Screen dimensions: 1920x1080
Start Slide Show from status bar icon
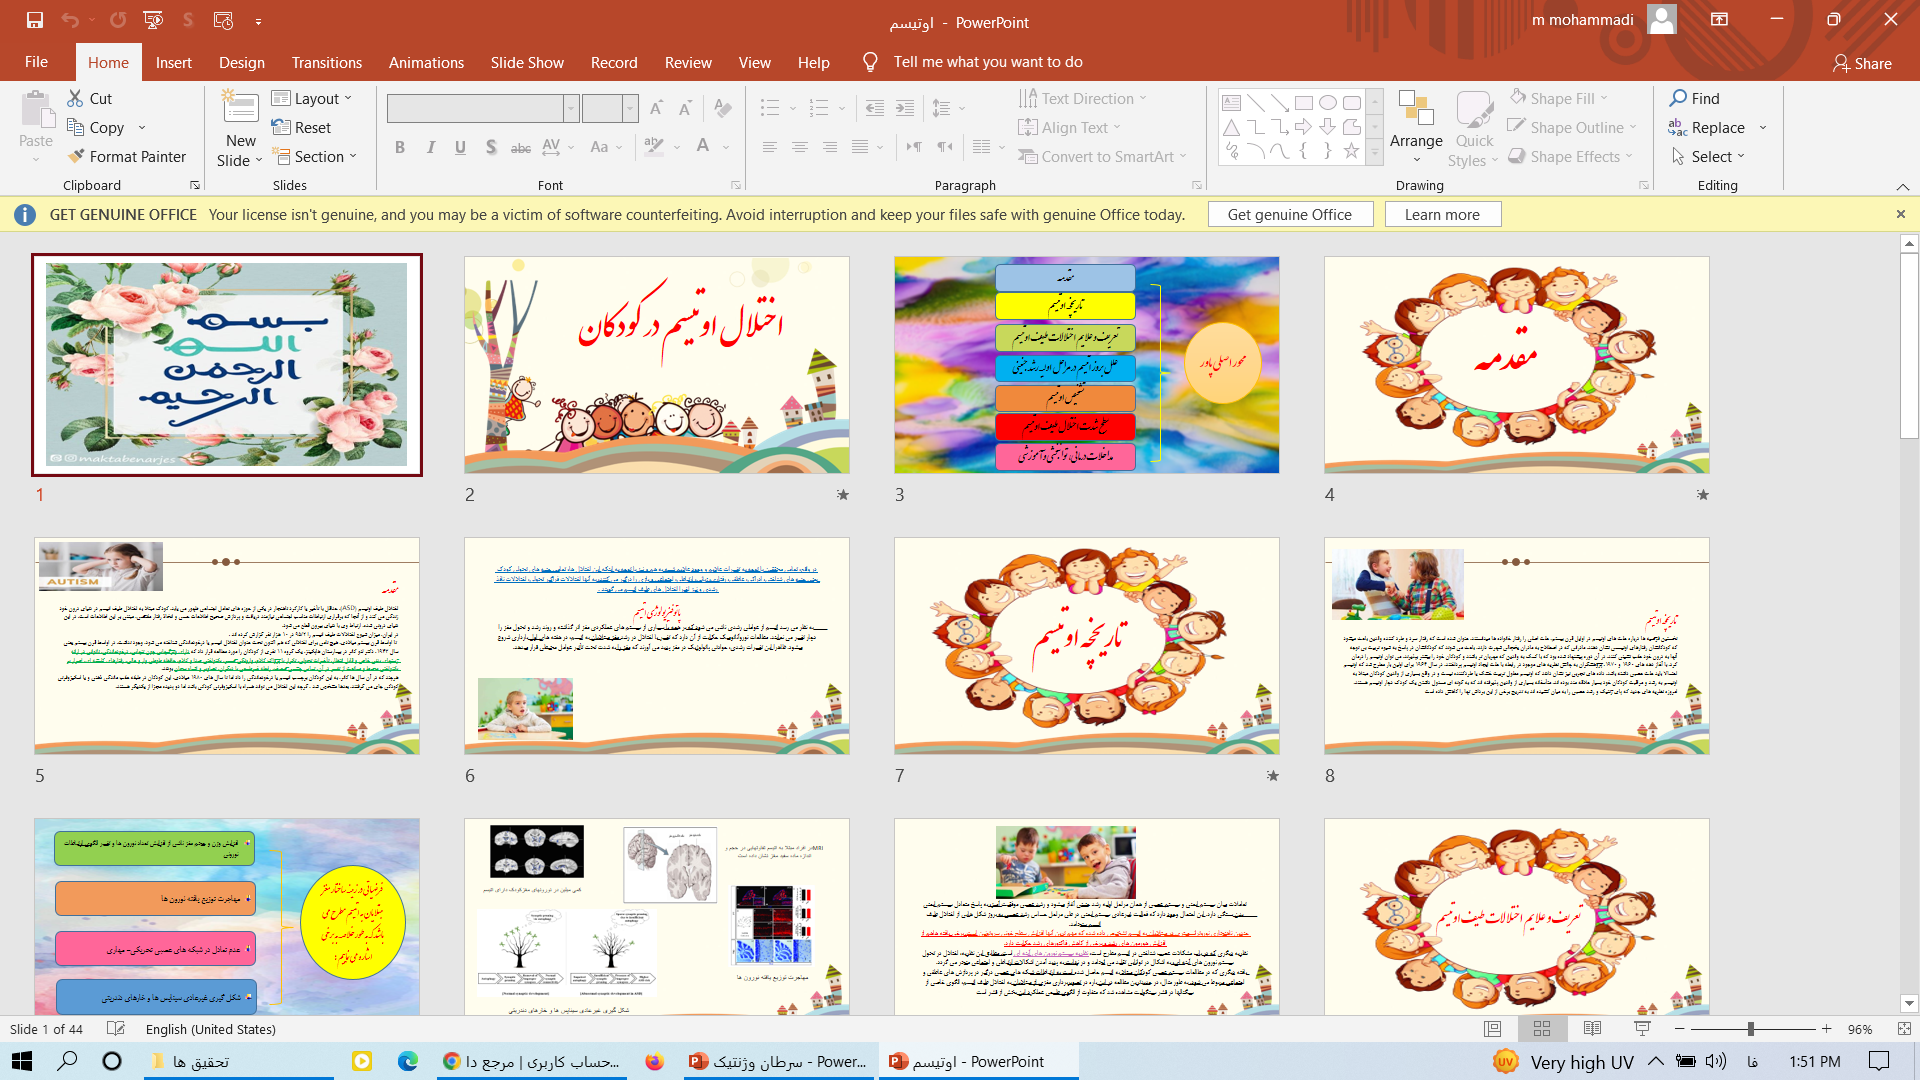tap(1642, 1029)
